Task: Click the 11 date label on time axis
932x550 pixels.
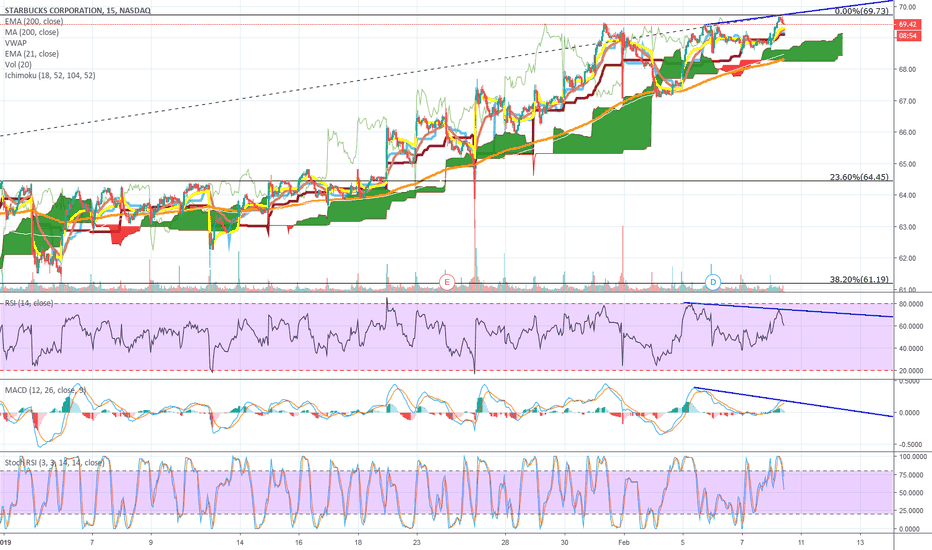Action: click(x=801, y=543)
